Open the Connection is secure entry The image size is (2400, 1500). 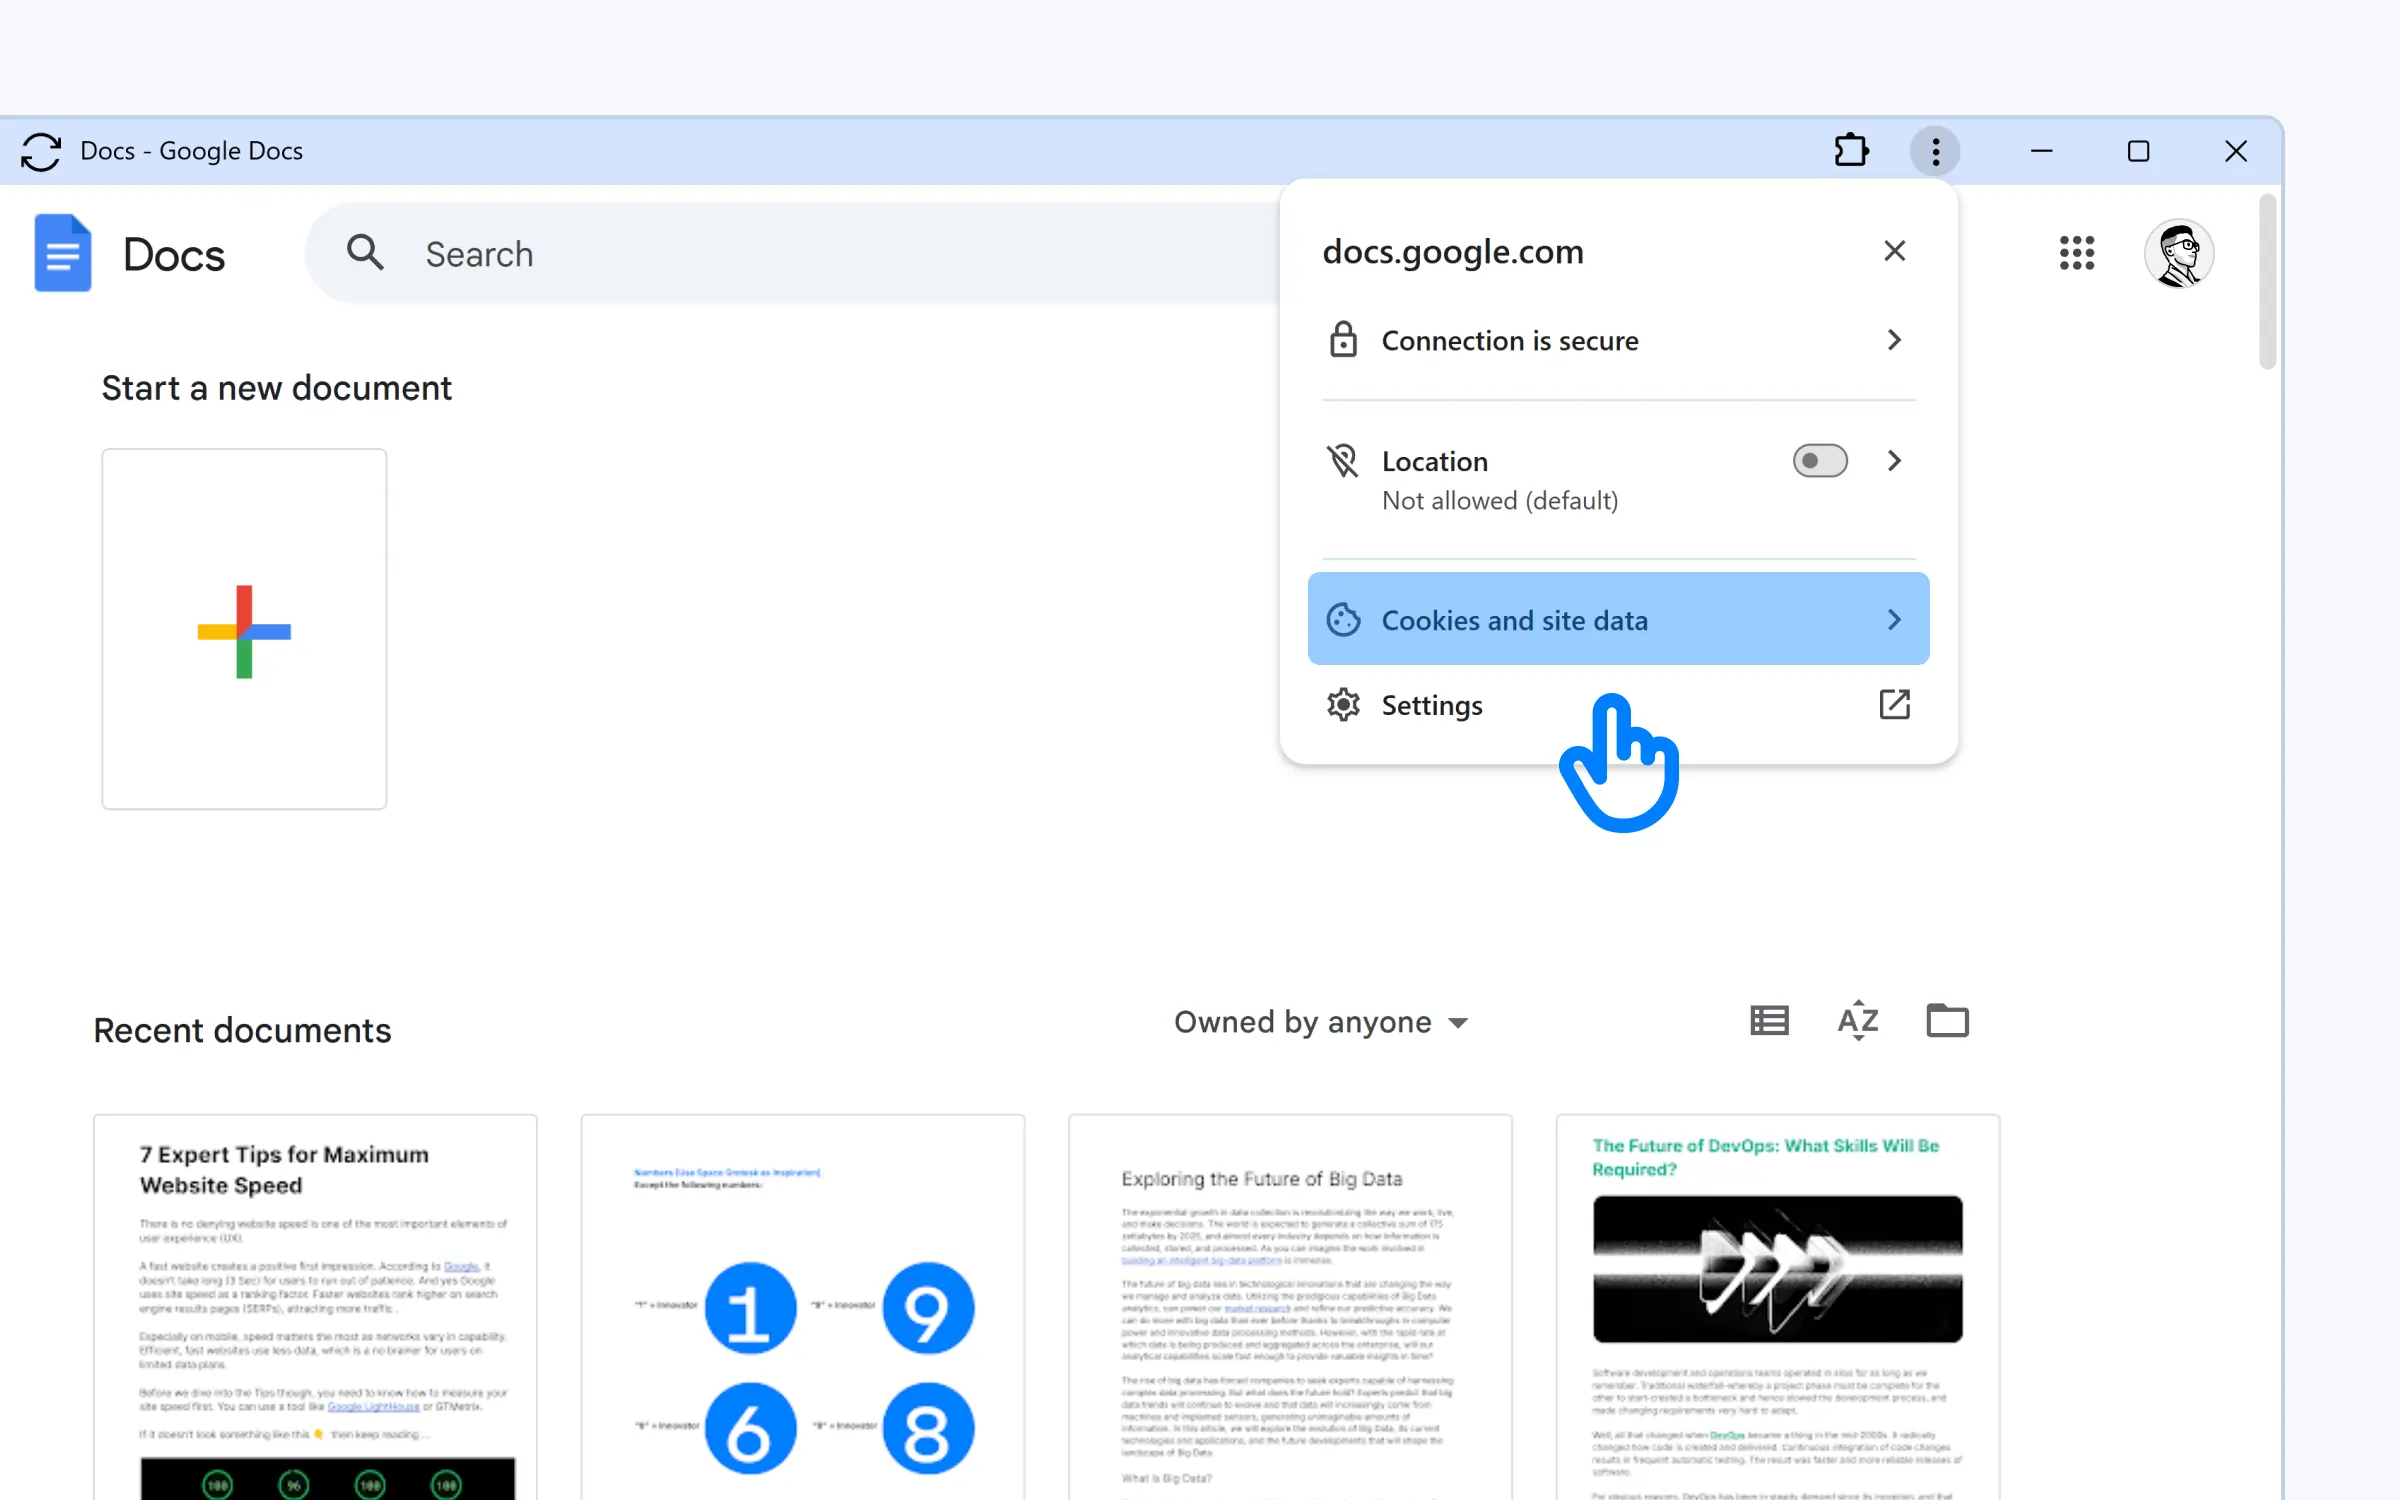pyautogui.click(x=1618, y=340)
